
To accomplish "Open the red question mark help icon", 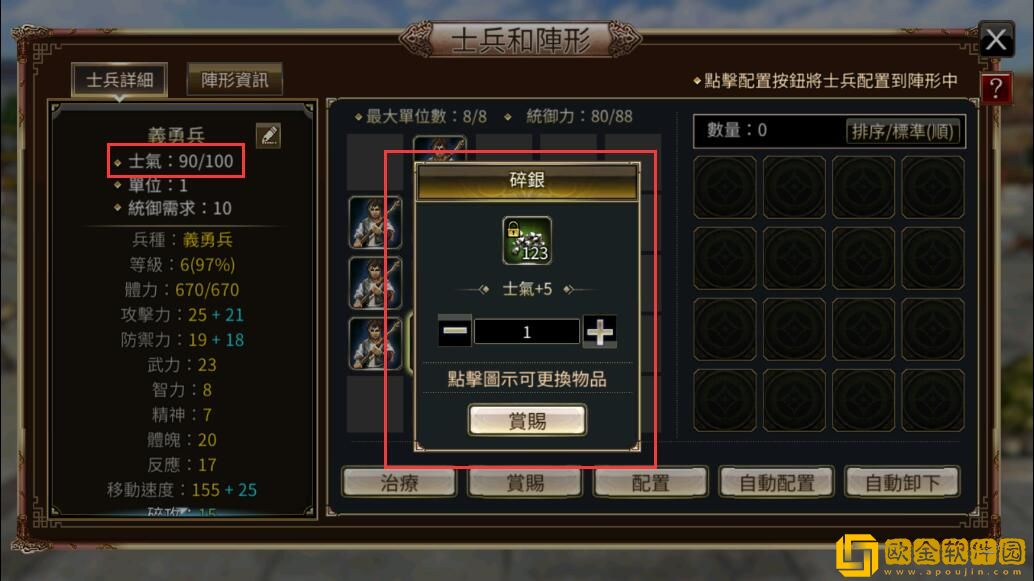I will tap(996, 88).
